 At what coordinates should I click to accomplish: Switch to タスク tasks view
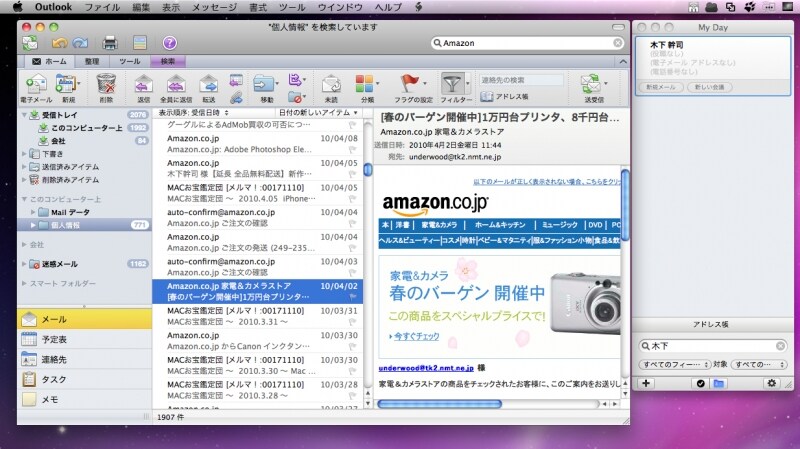[85, 379]
